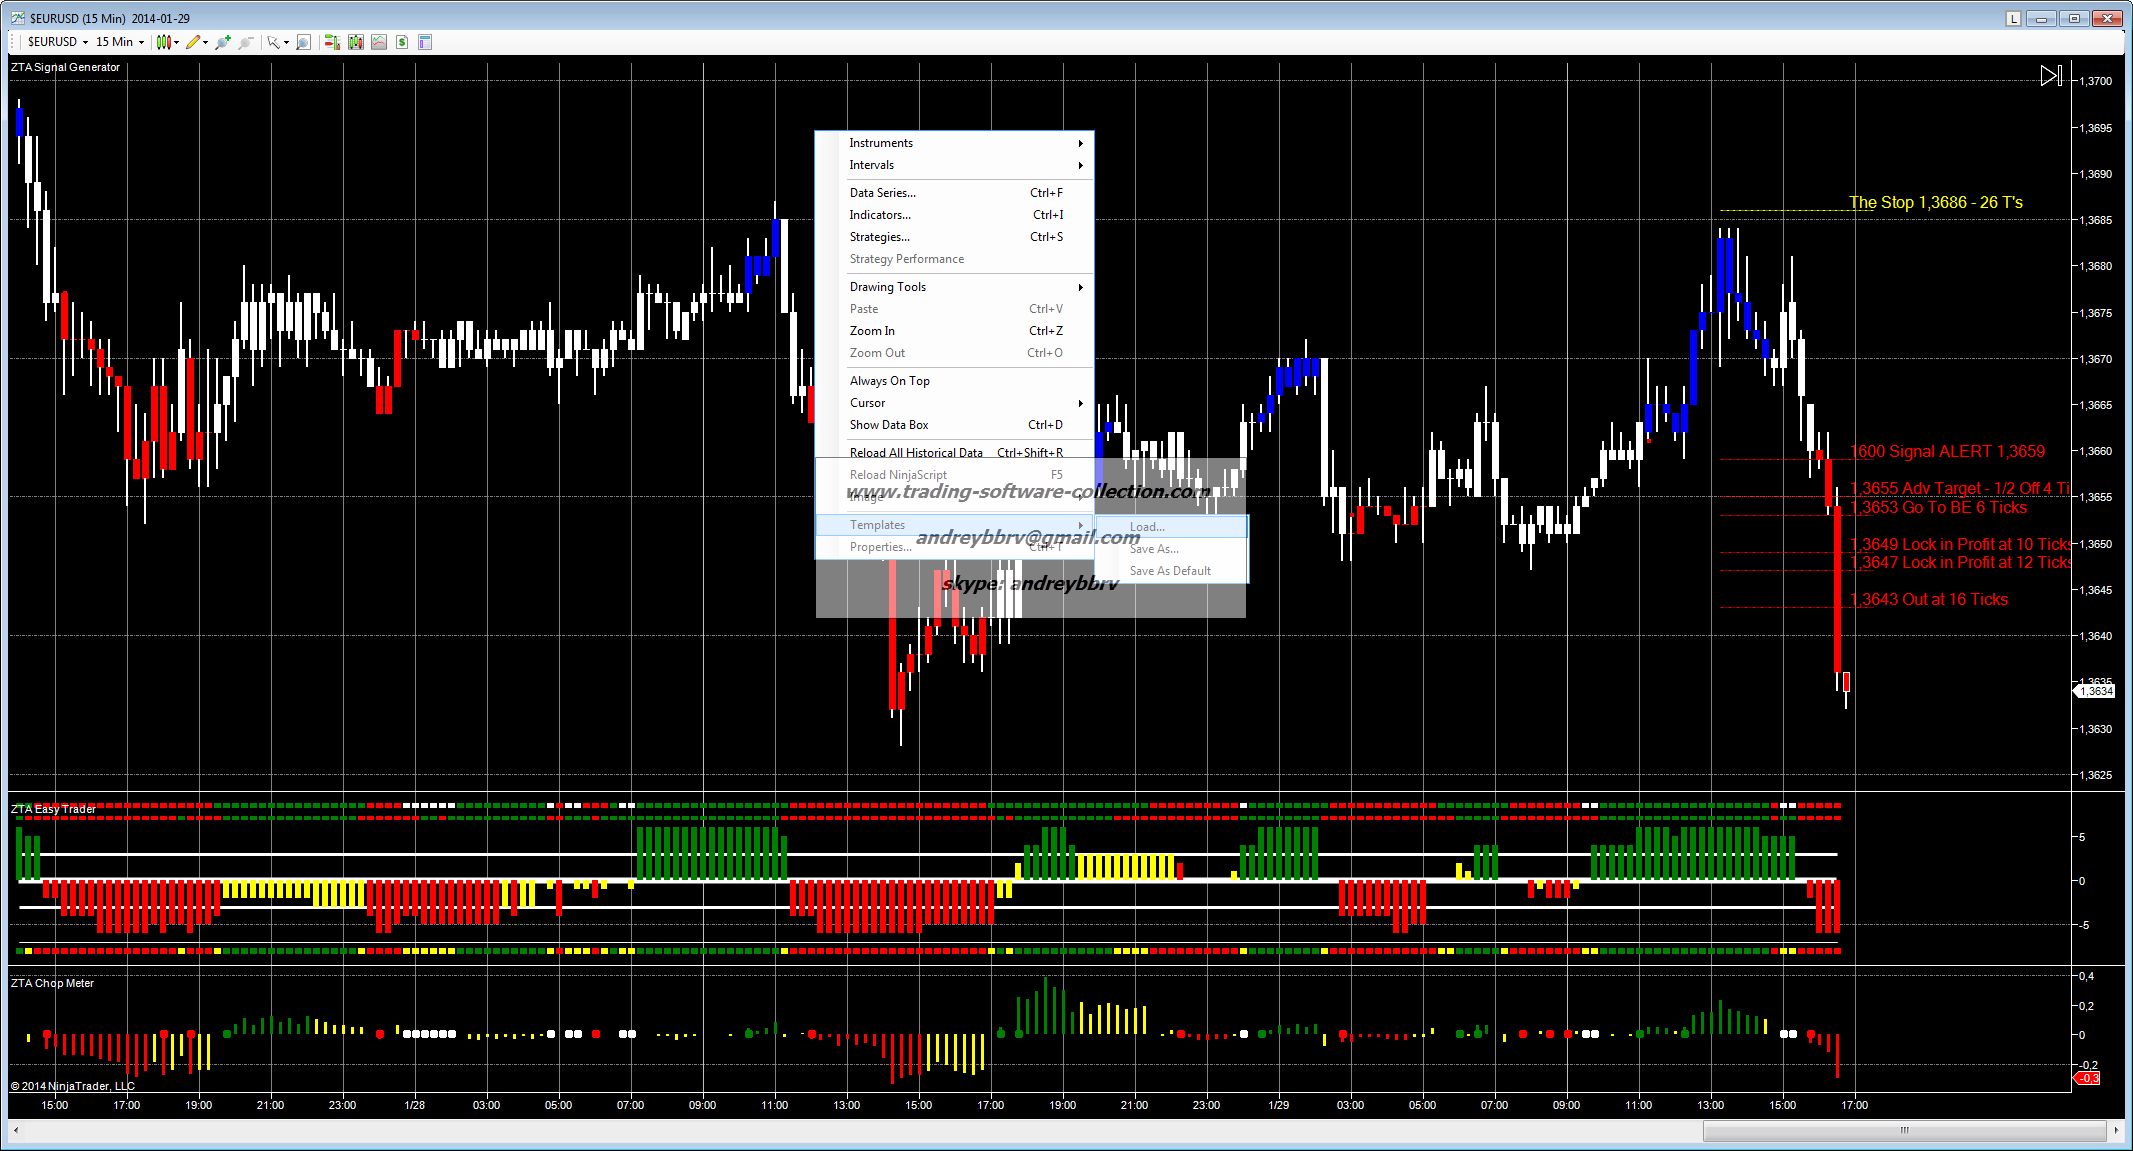2133x1151 pixels.
Task: Open the Strategies dollar-sign icon
Action: pyautogui.click(x=402, y=42)
